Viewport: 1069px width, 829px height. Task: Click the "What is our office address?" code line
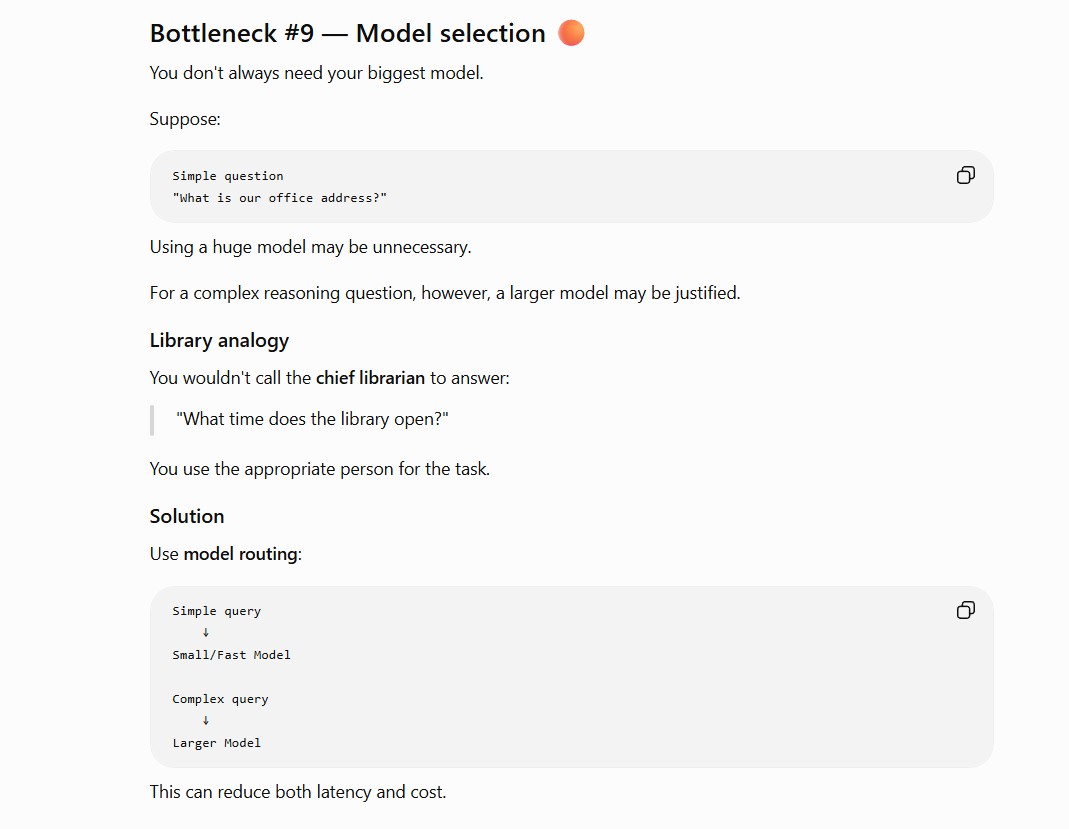click(x=280, y=198)
